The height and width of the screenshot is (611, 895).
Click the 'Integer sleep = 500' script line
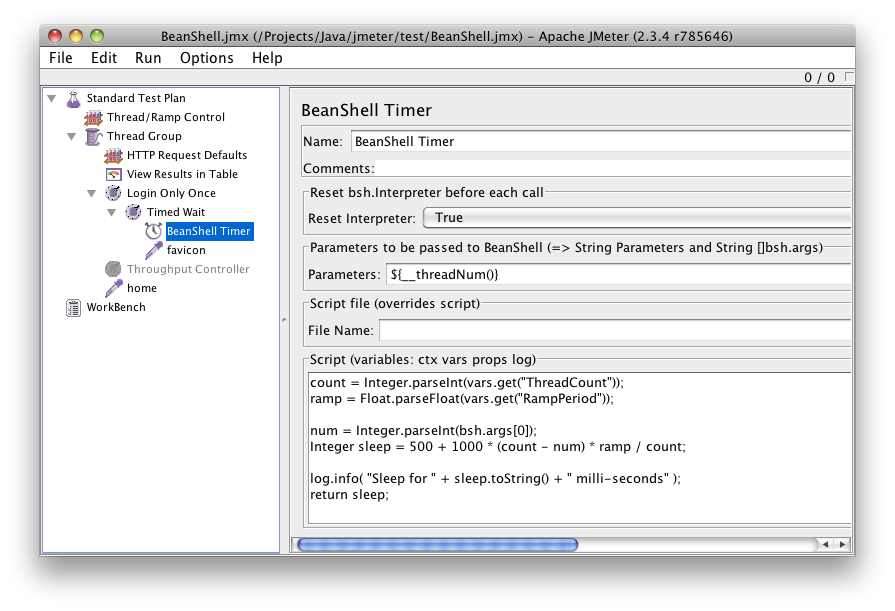tap(498, 447)
